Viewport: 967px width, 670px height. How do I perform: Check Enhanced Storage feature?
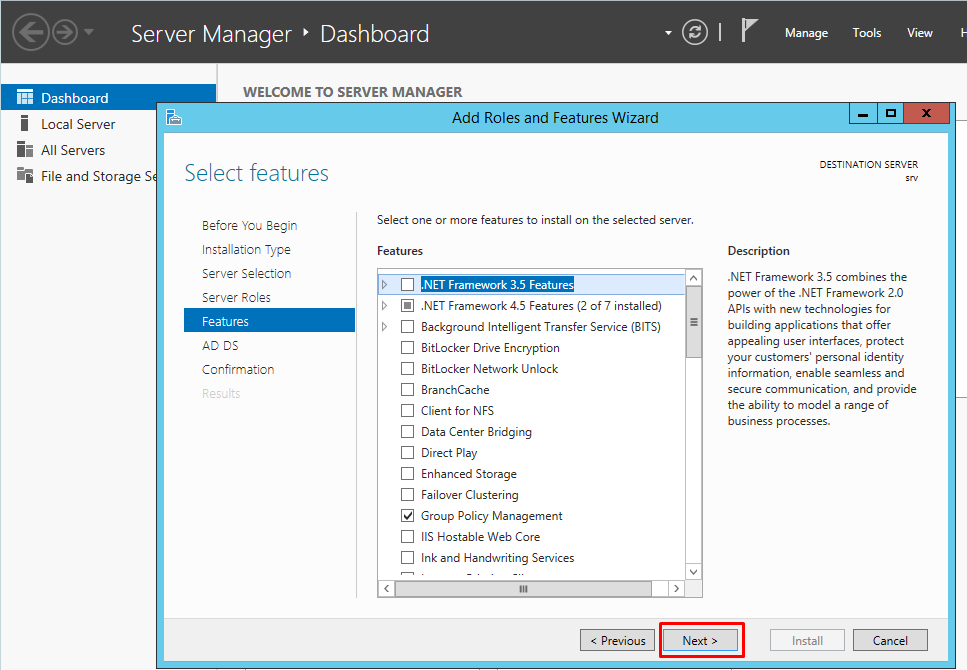click(407, 473)
